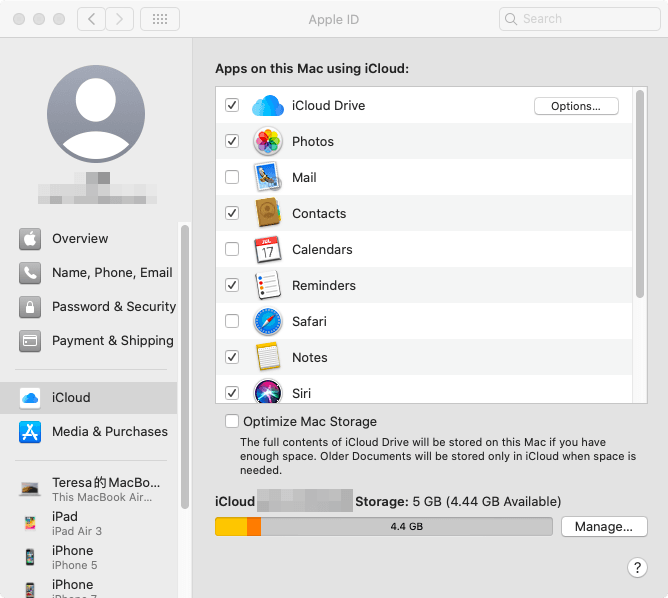Click the Photos app icon
Screen dimensions: 668x598
point(268,142)
